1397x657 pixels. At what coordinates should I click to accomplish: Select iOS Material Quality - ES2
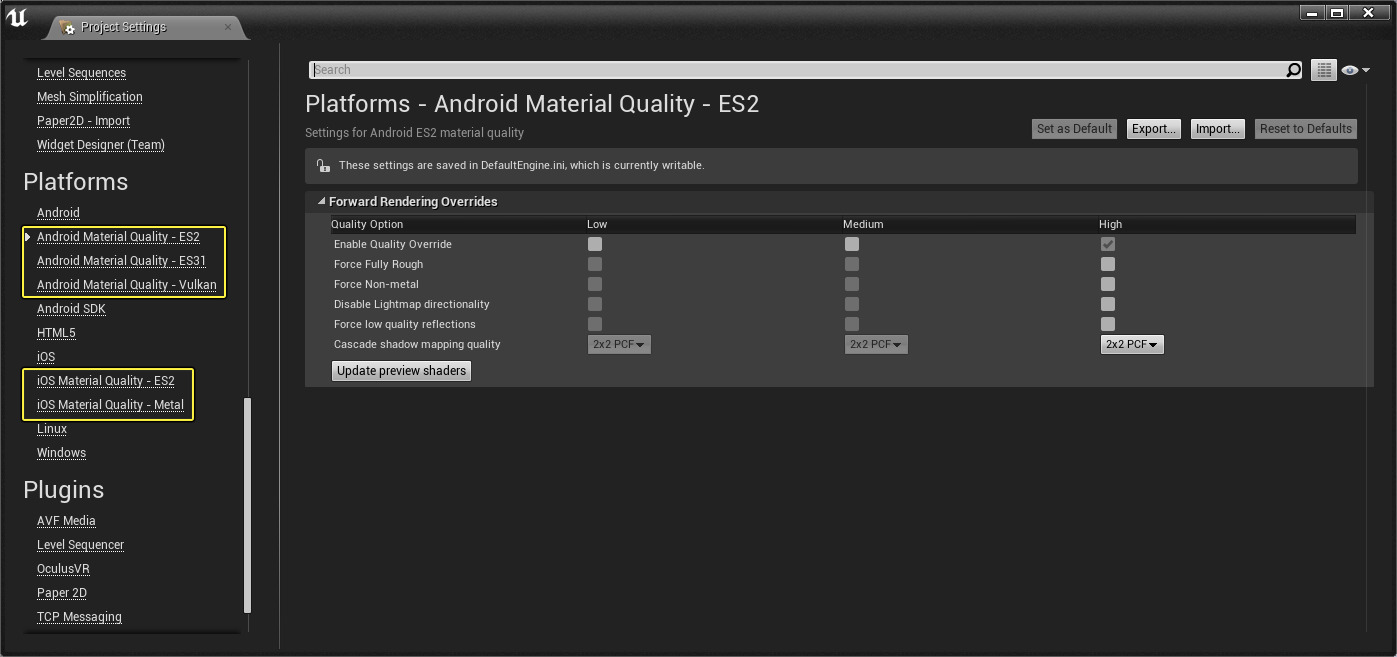coord(105,381)
